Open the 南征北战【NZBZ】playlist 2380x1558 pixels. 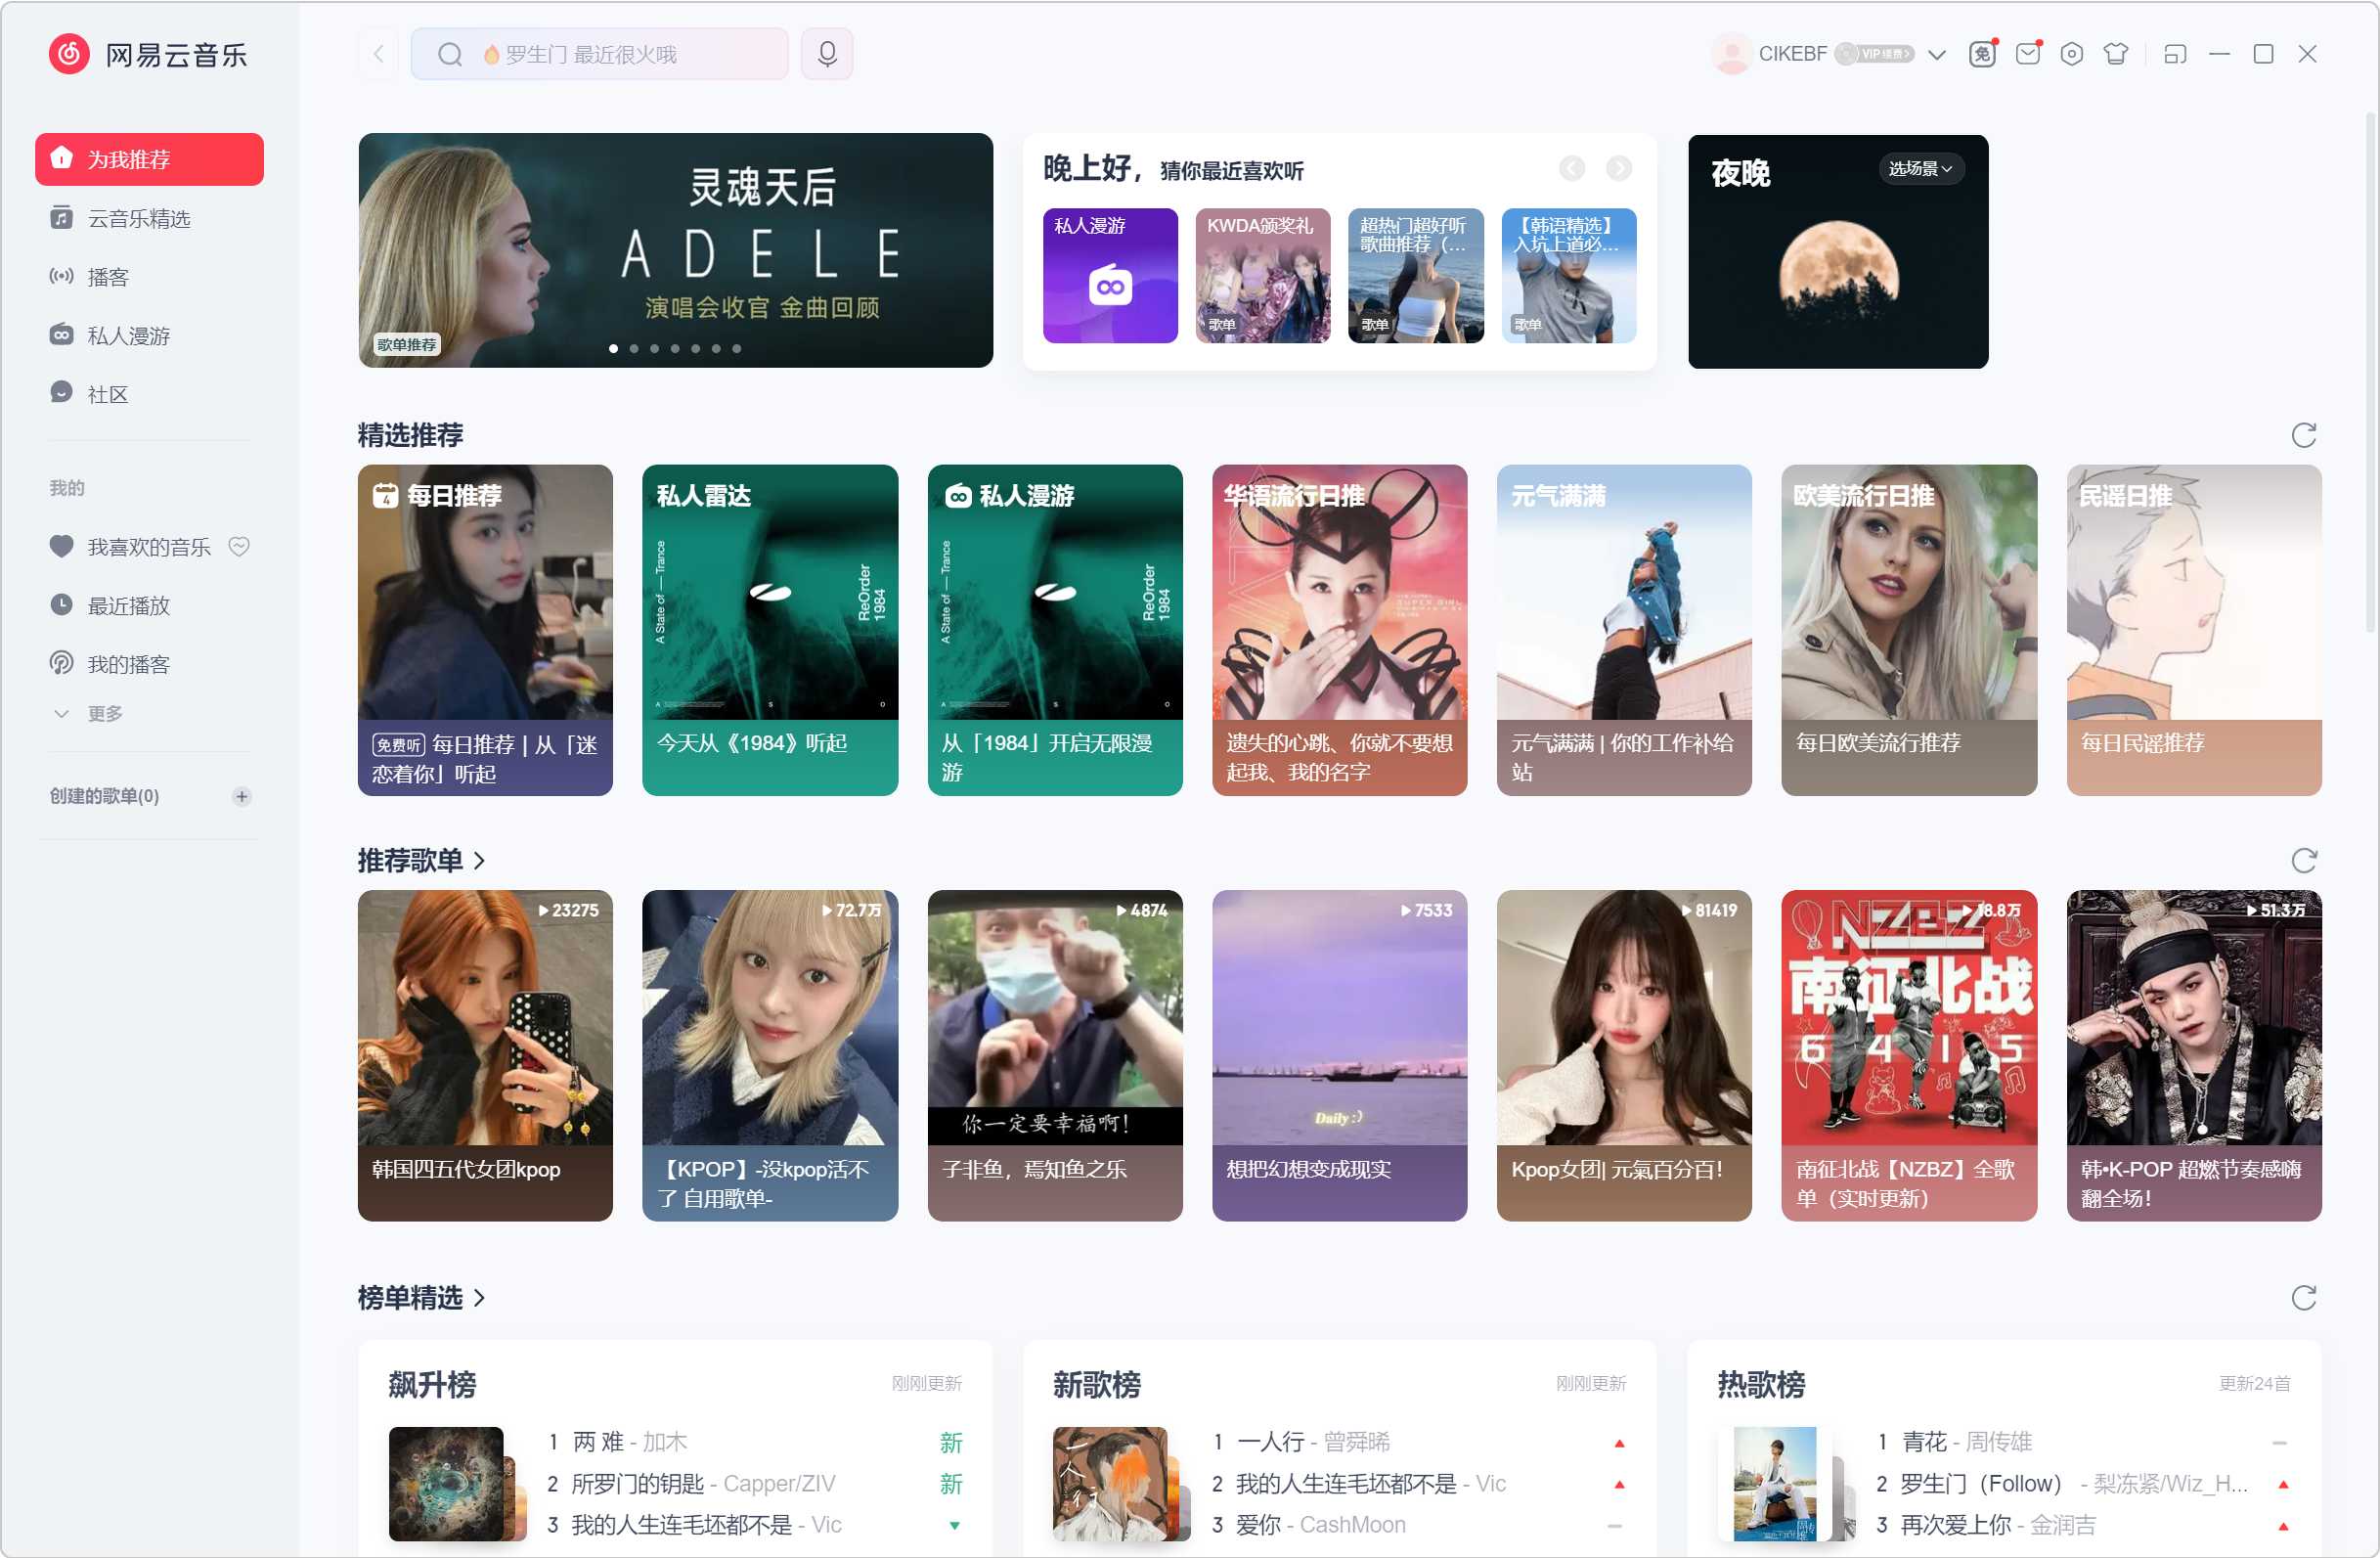coord(1909,1055)
